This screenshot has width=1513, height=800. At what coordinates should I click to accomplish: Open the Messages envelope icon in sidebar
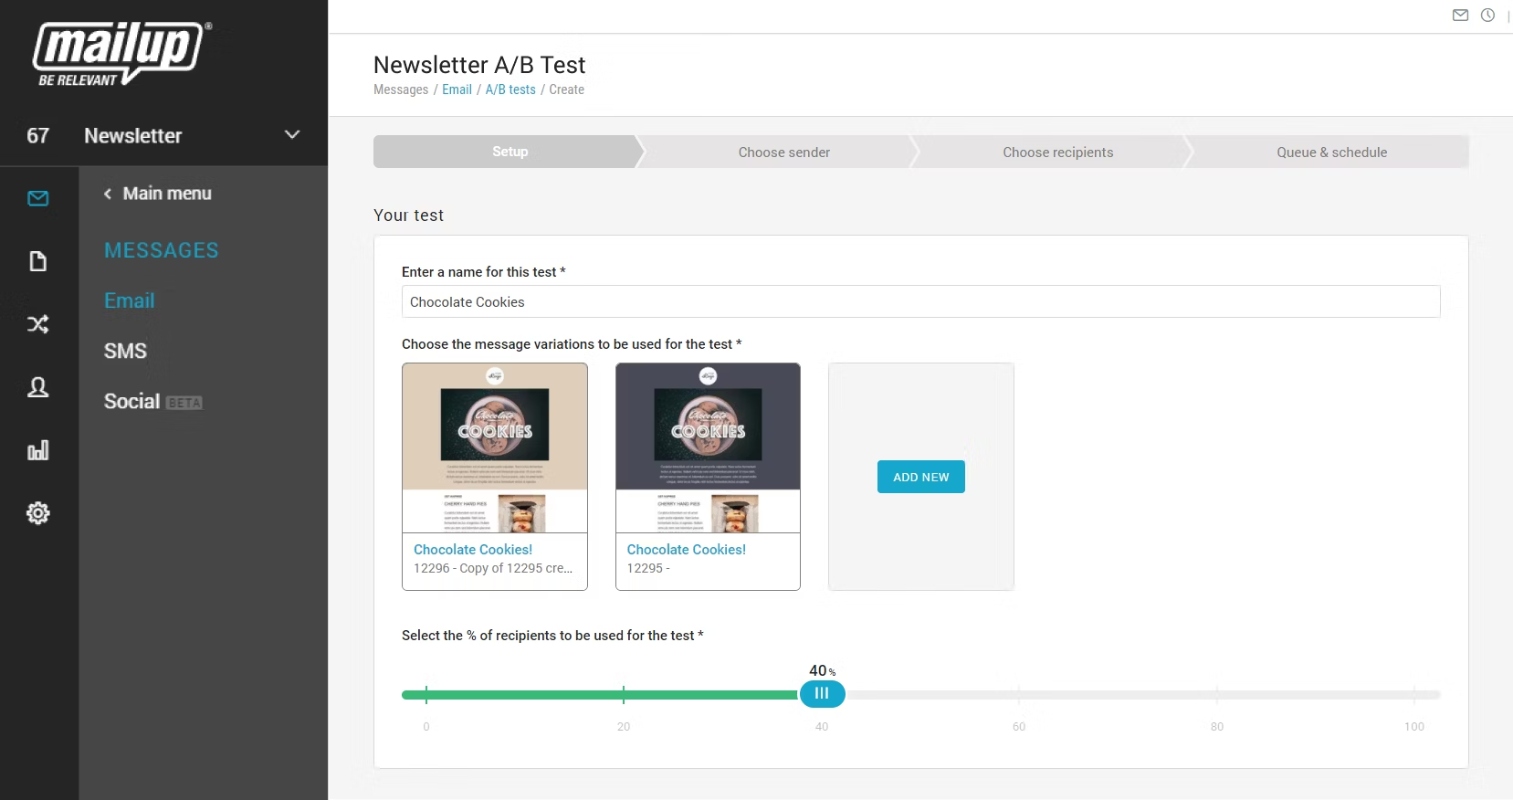click(x=38, y=198)
